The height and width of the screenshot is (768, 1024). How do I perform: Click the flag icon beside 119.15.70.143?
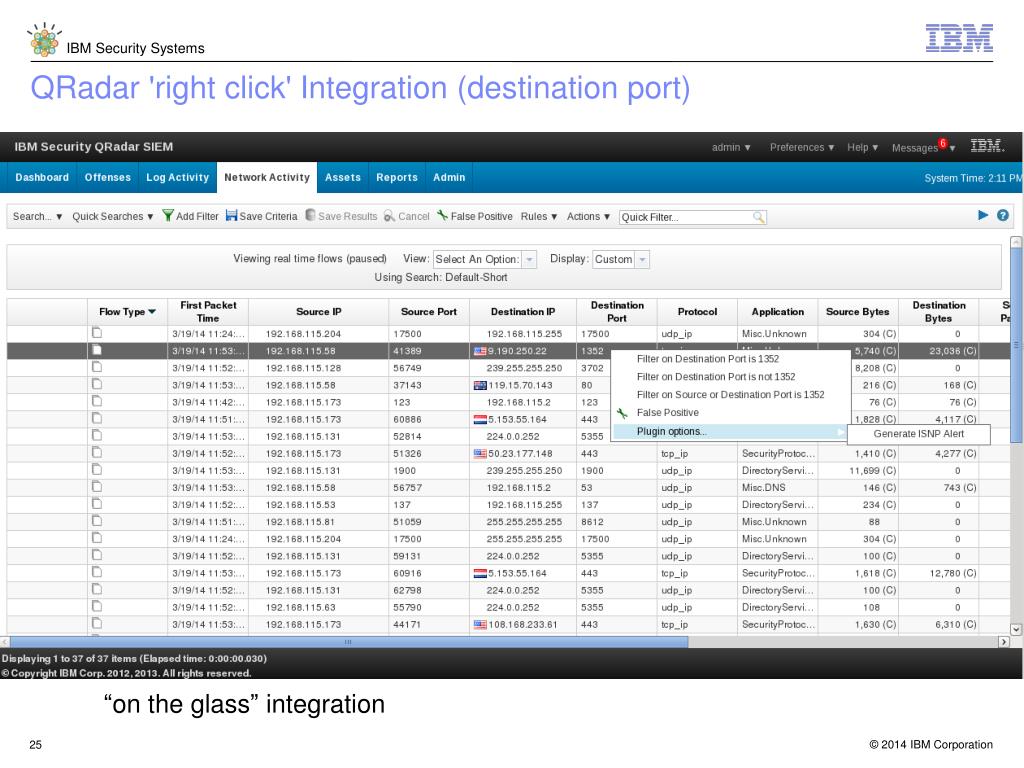[x=480, y=385]
